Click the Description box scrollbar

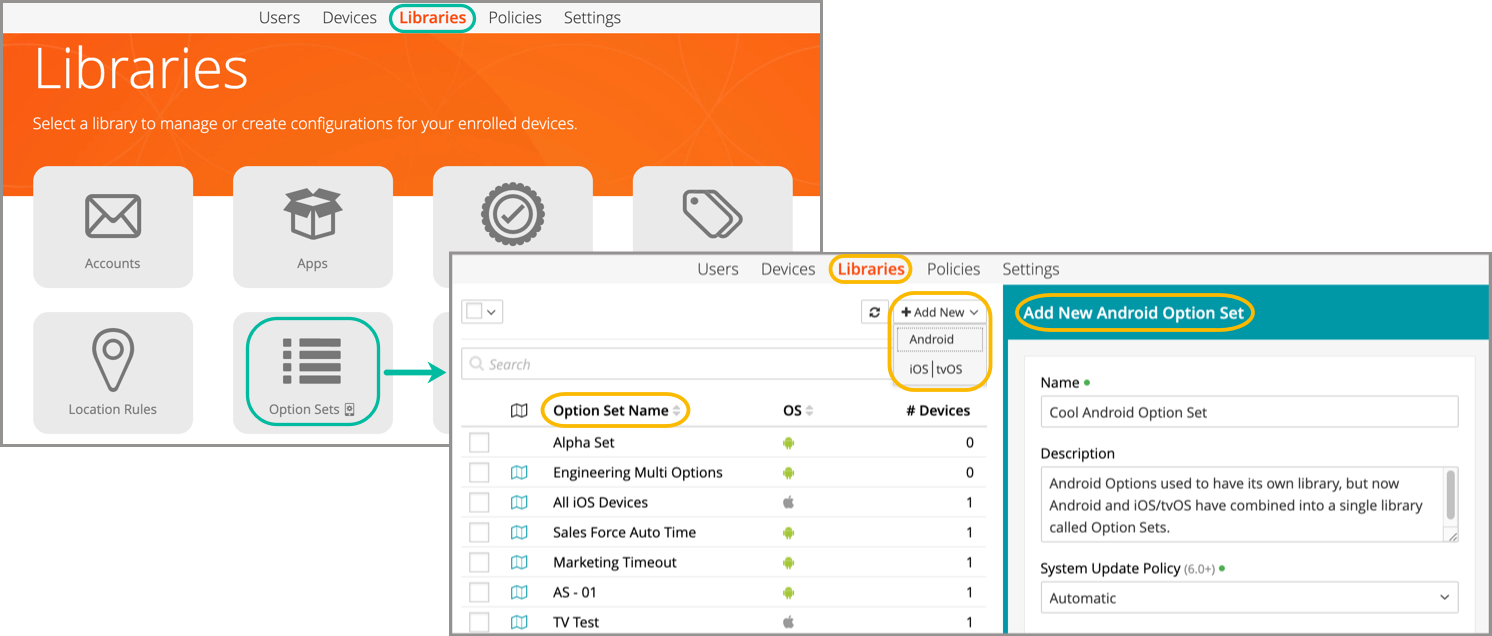tap(1451, 494)
